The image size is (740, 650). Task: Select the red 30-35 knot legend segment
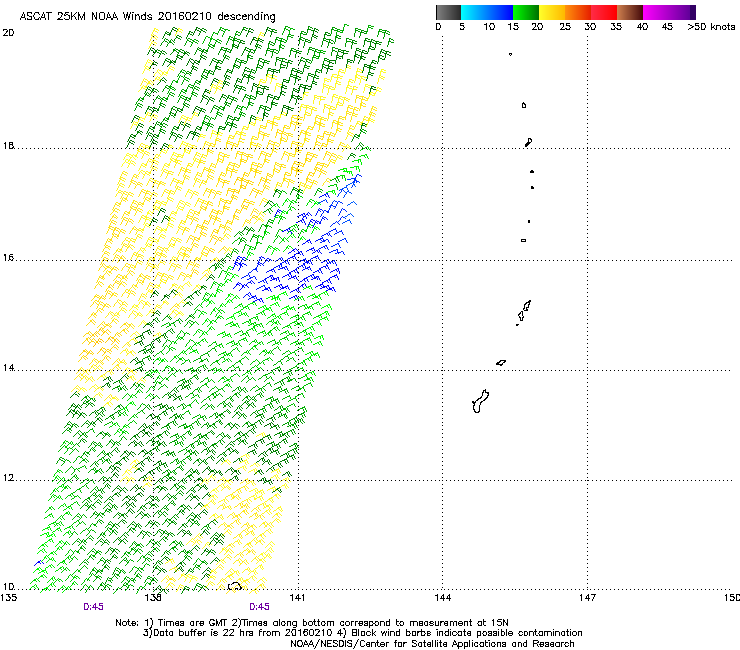pos(604,12)
